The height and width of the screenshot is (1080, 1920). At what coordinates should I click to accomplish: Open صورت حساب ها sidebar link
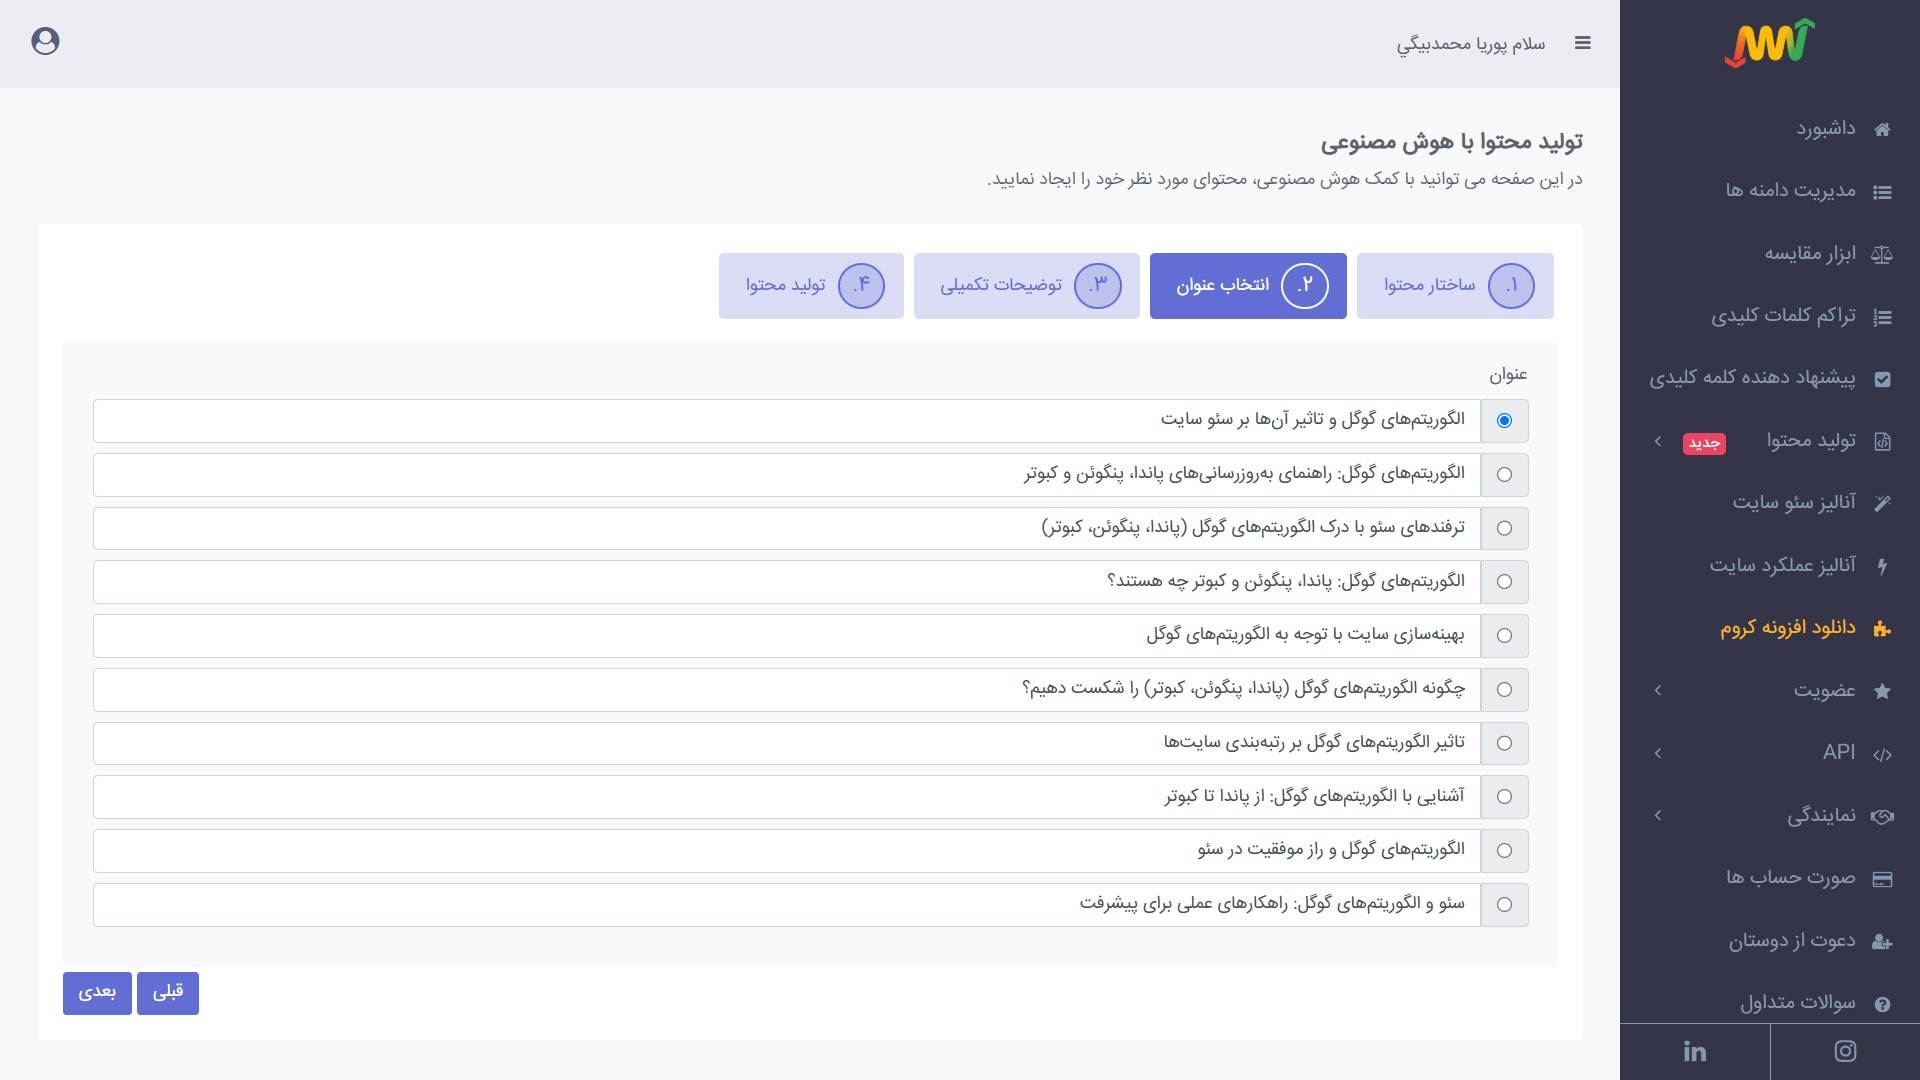(x=1790, y=878)
